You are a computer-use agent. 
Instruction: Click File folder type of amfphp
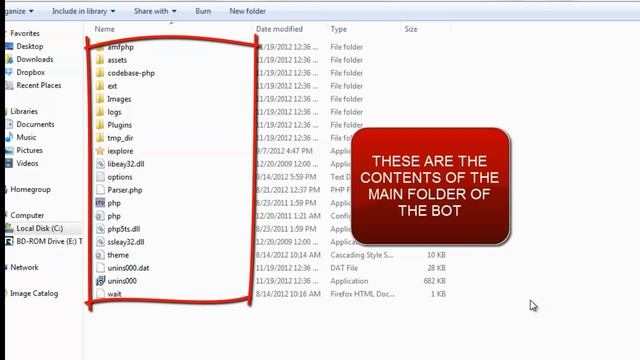click(347, 47)
